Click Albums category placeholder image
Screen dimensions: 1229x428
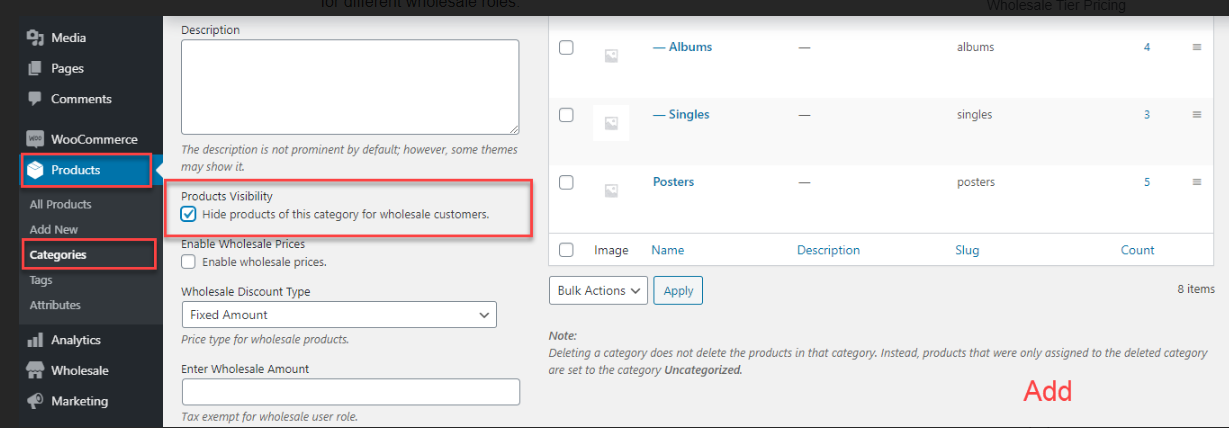(611, 56)
